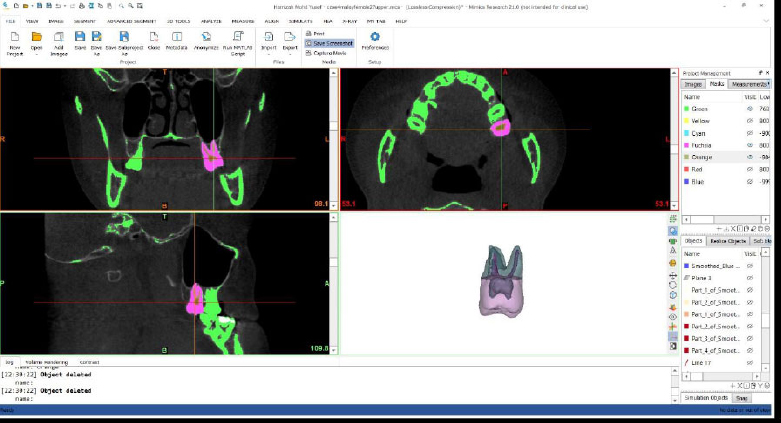The image size is (781, 423).
Task: Toggle visibility of the Orange mask
Action: pos(750,157)
